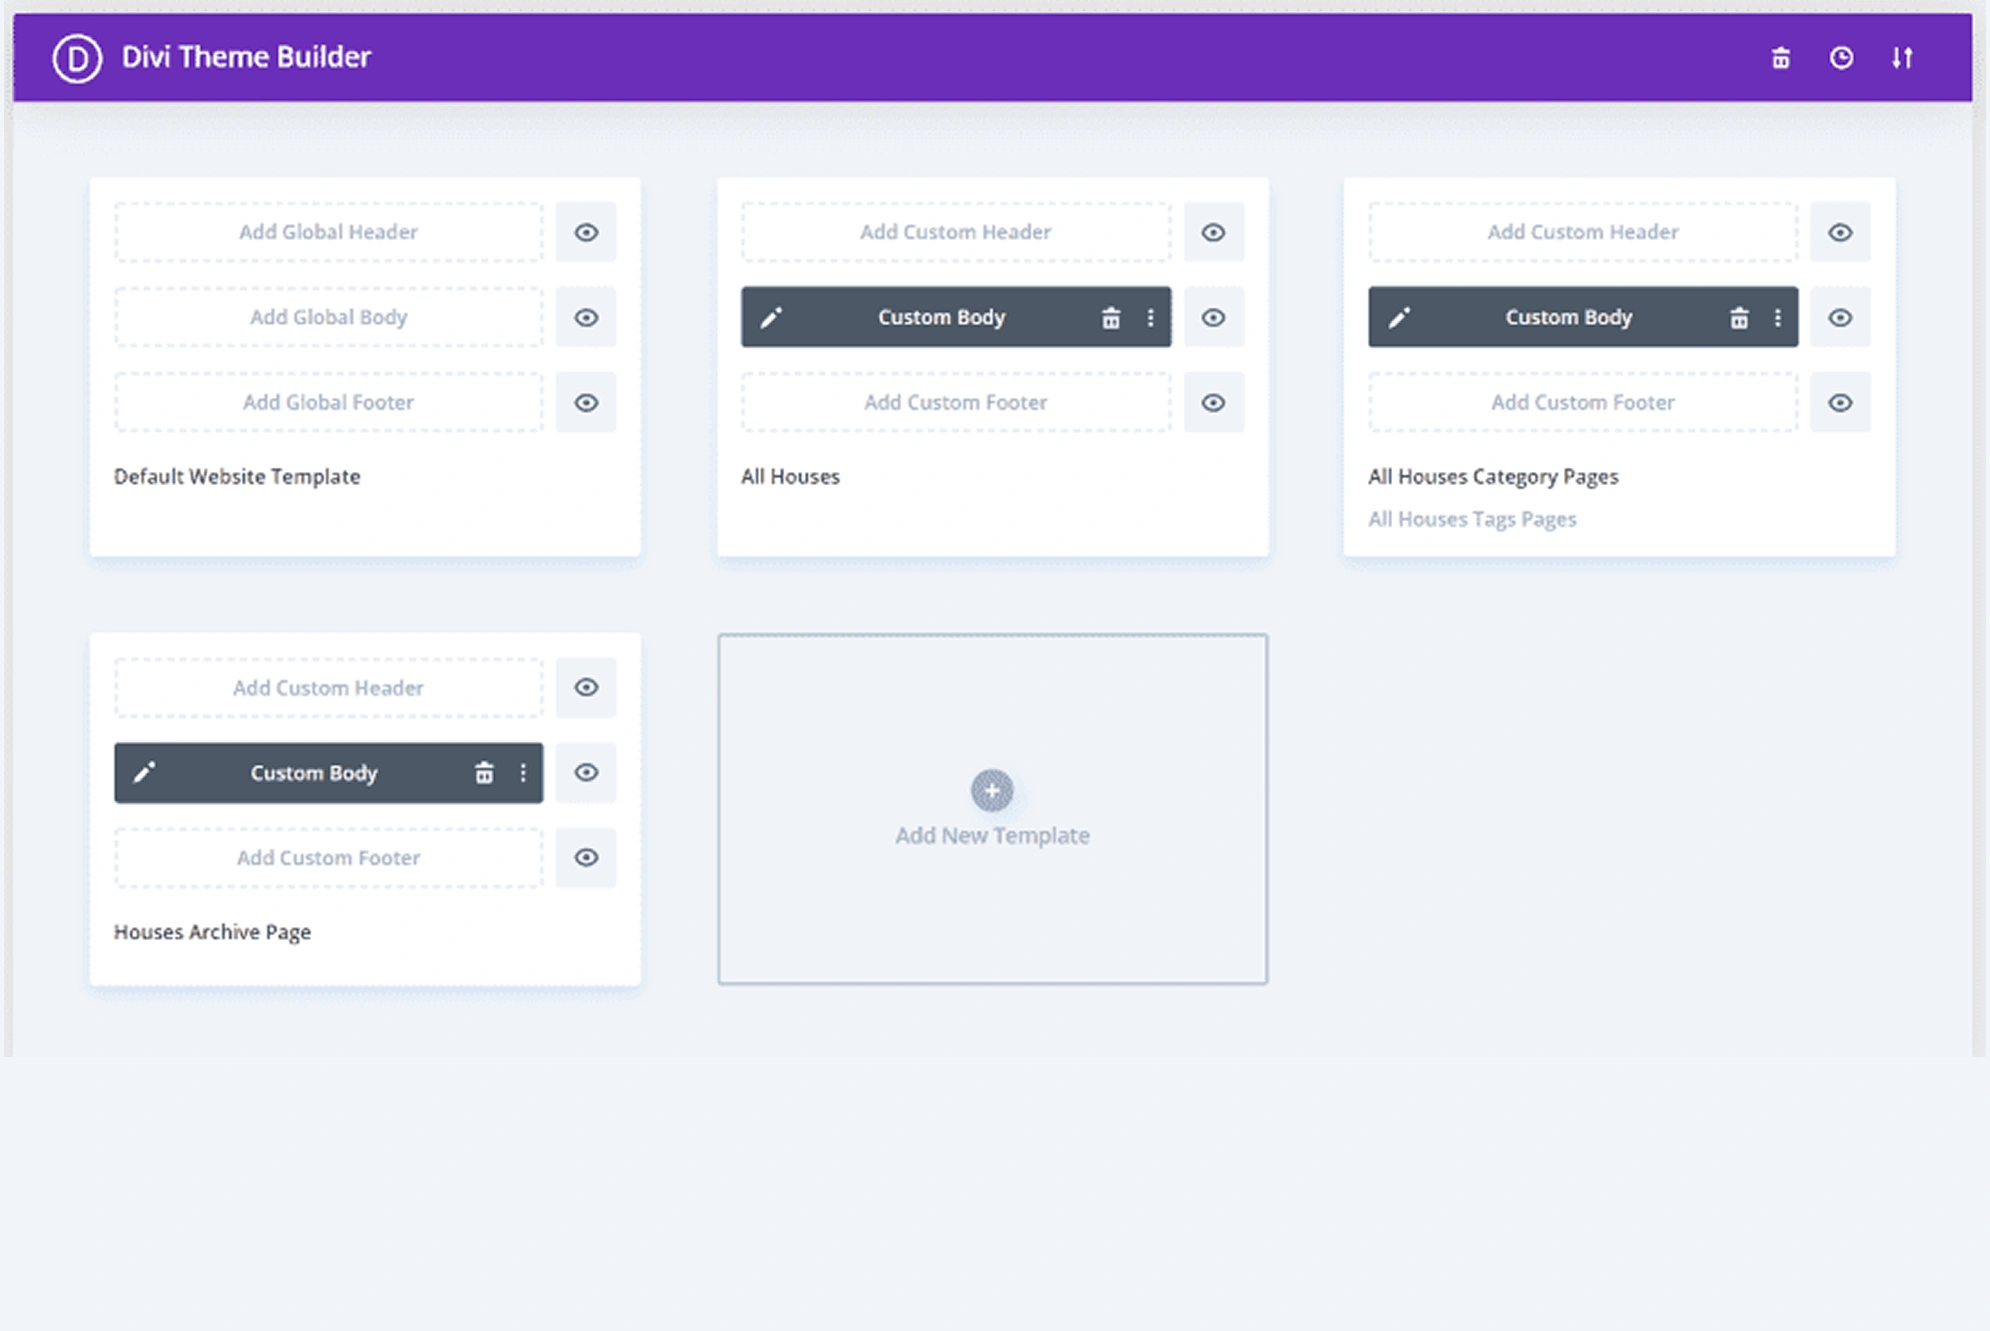
Task: Hide All Houses custom header eye
Action: click(x=1213, y=233)
